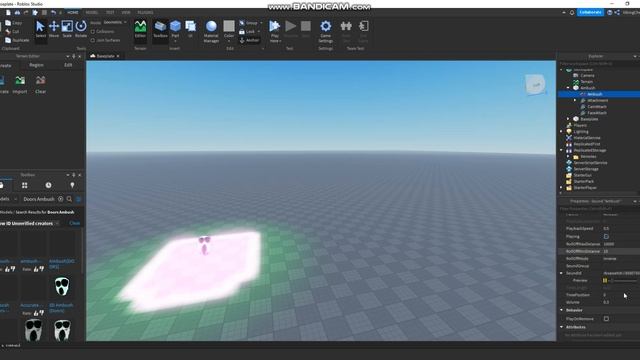This screenshot has width=640, height=360.
Task: Click the Doors Ambush search field
Action: [x=39, y=199]
